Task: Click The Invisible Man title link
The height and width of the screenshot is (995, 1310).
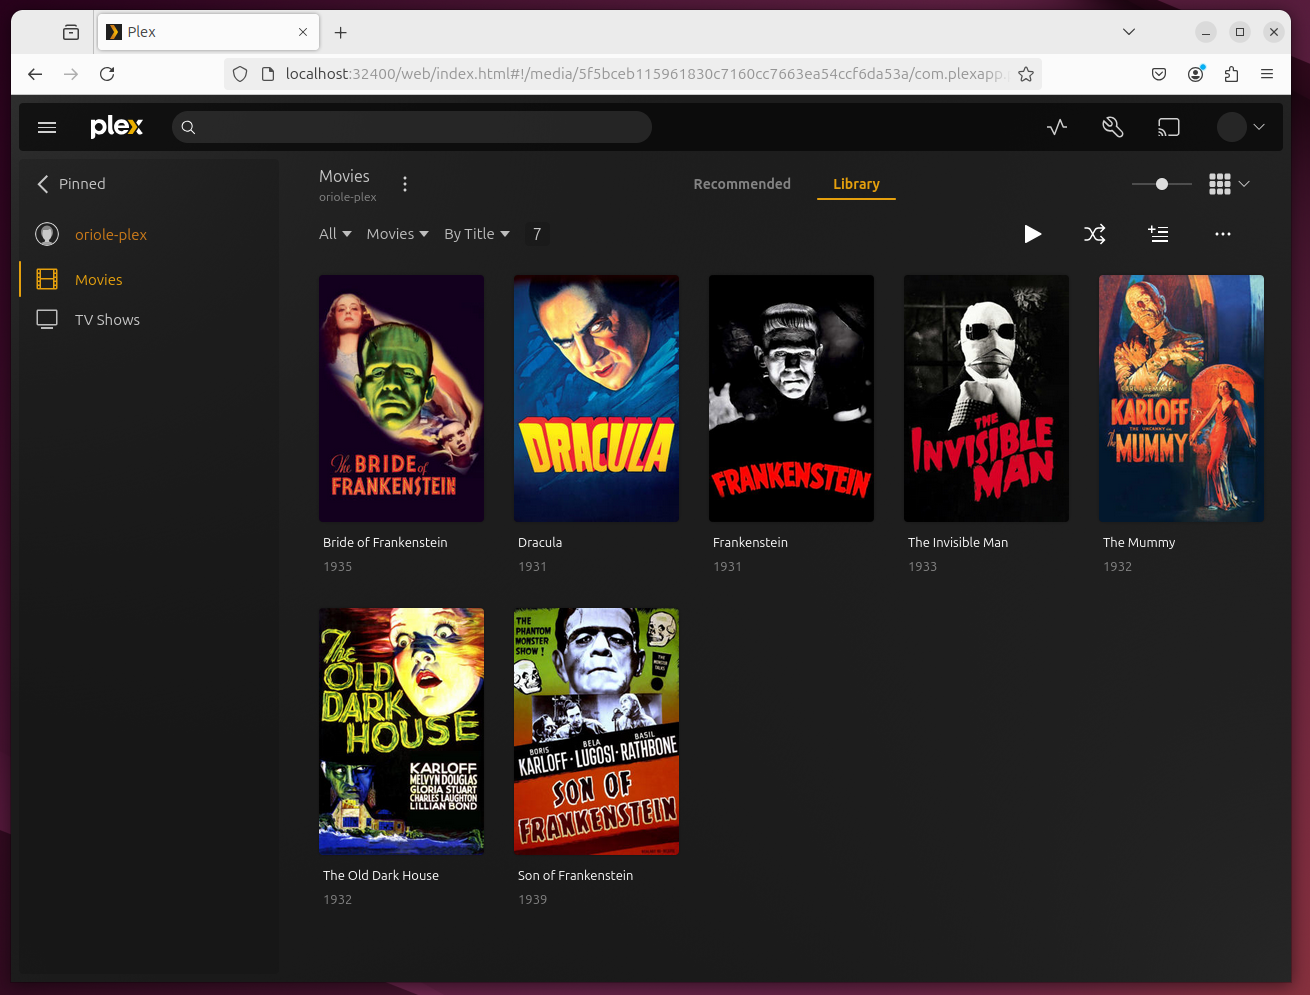Action: tap(958, 542)
